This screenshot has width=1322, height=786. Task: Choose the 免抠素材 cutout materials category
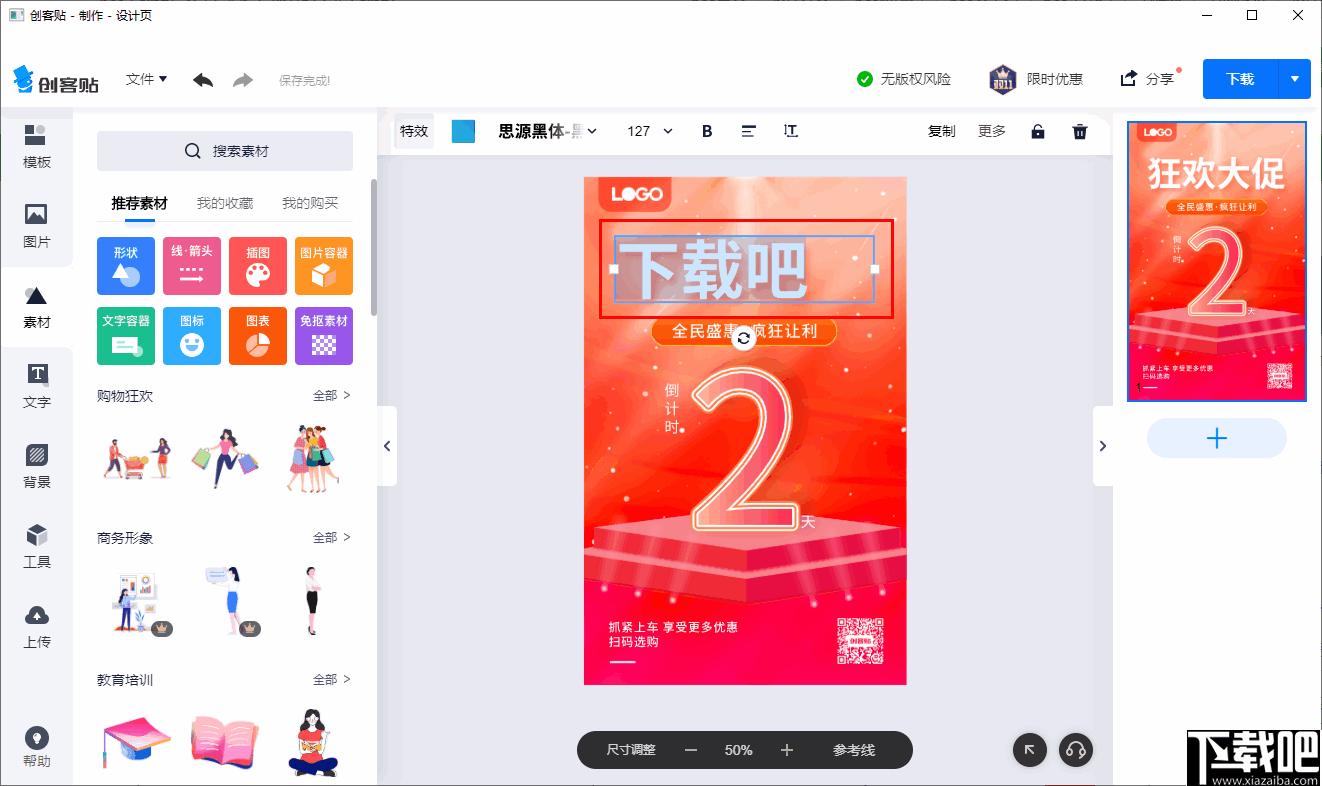click(324, 336)
